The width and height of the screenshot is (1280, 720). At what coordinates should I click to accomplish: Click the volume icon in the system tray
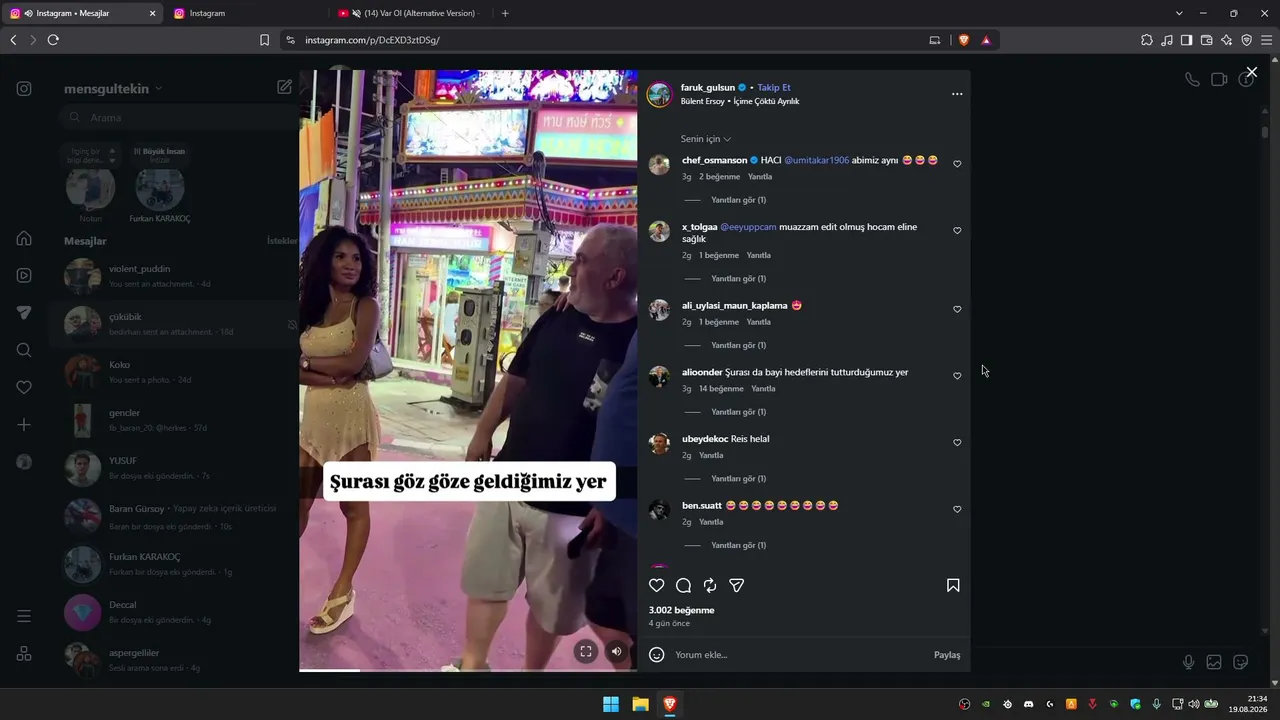pos(1193,704)
